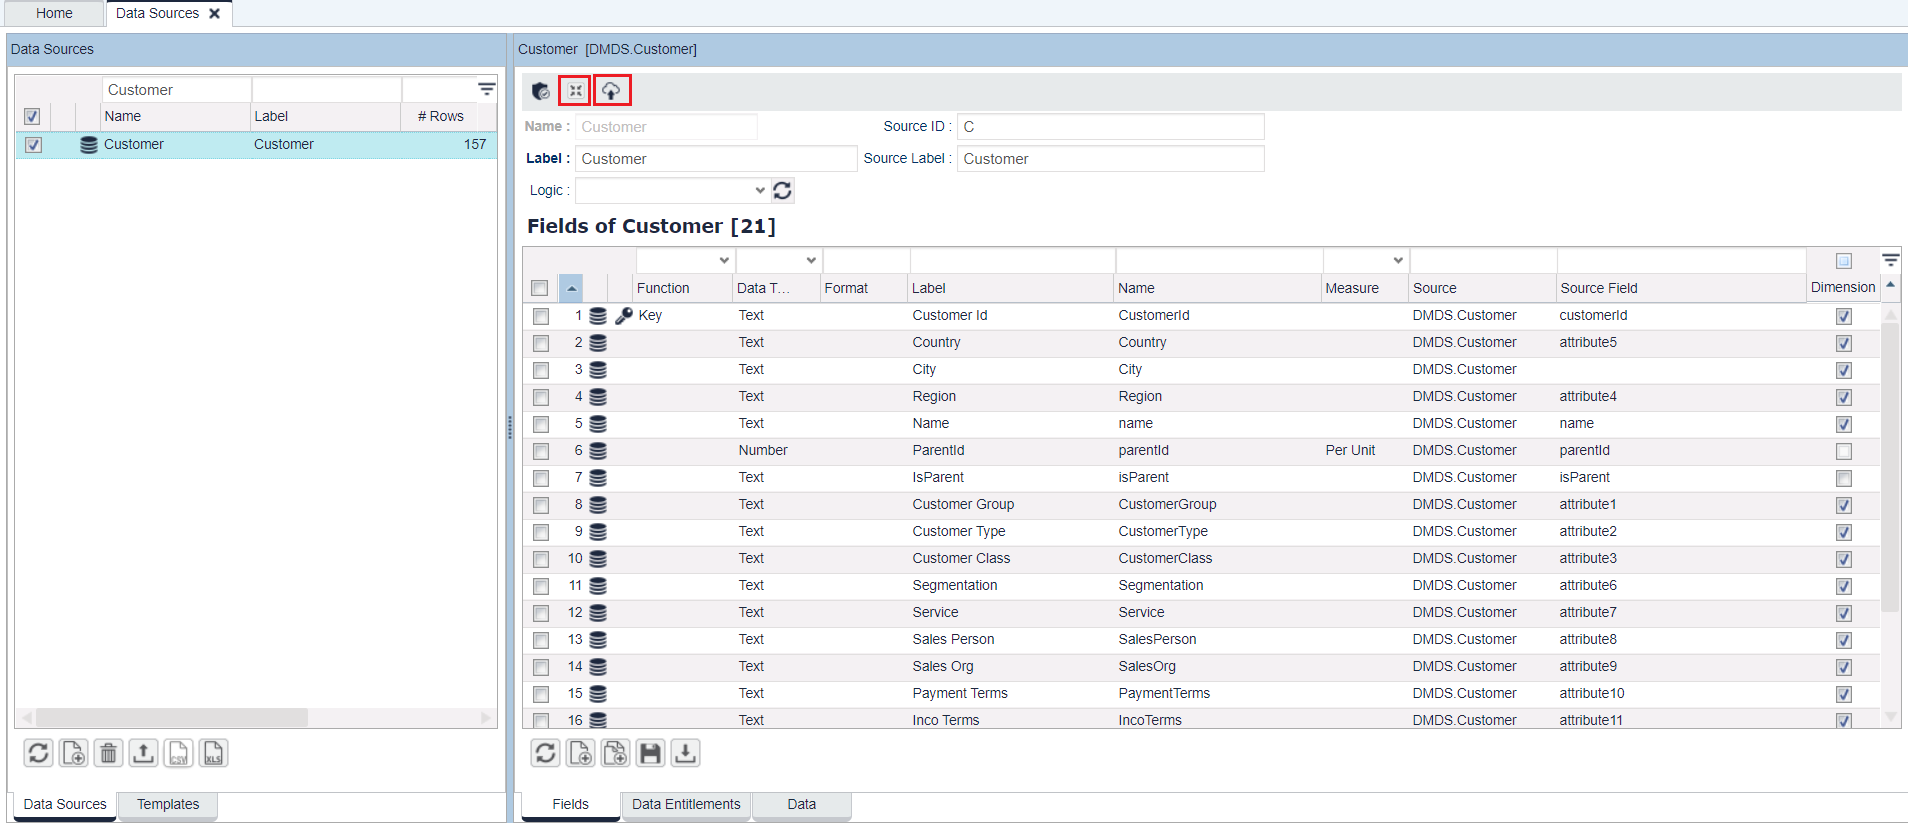
Task: Click the collapse arrows icon in toolbar
Action: pos(575,91)
